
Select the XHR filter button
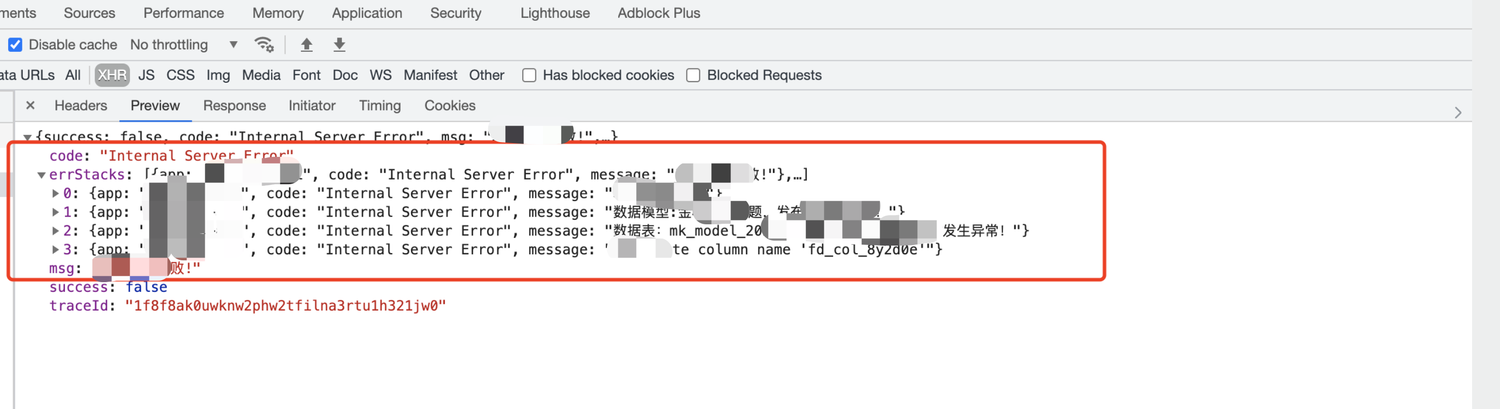[x=112, y=75]
